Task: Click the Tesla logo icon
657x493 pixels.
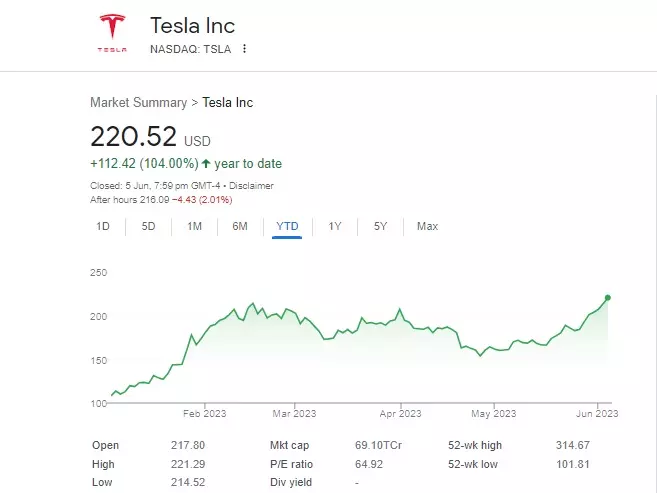Action: (111, 32)
